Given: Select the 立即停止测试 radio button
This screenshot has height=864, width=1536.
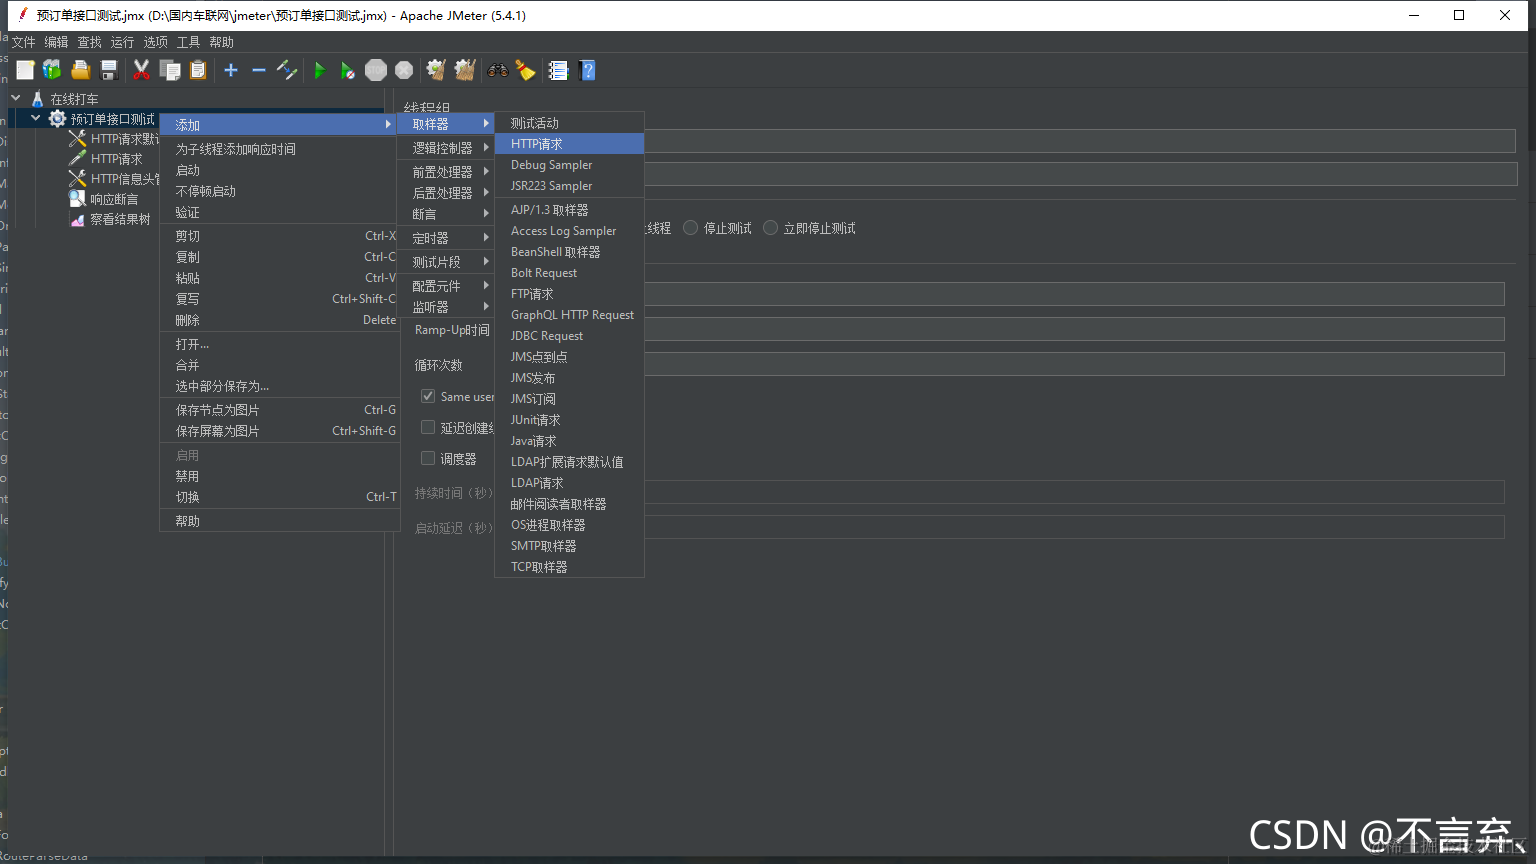Looking at the screenshot, I should point(770,228).
